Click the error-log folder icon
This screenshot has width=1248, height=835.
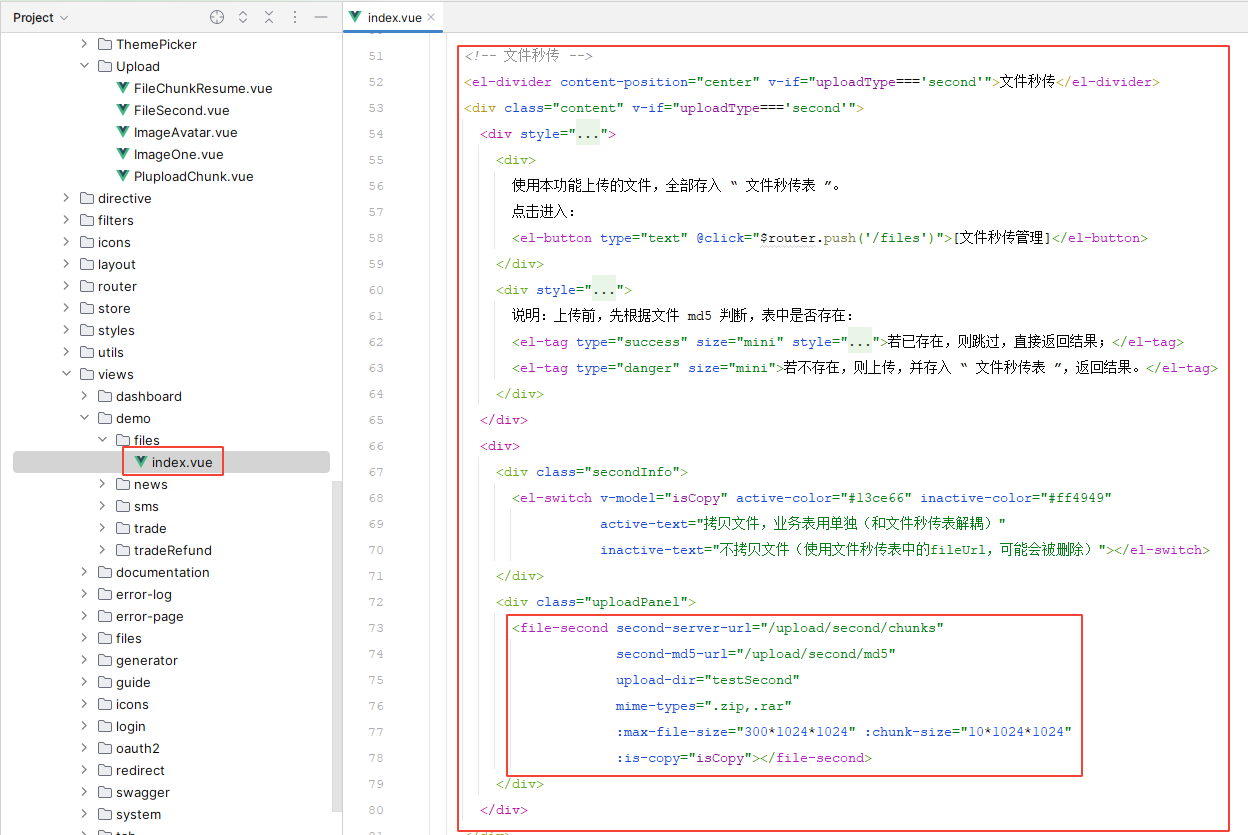(105, 594)
